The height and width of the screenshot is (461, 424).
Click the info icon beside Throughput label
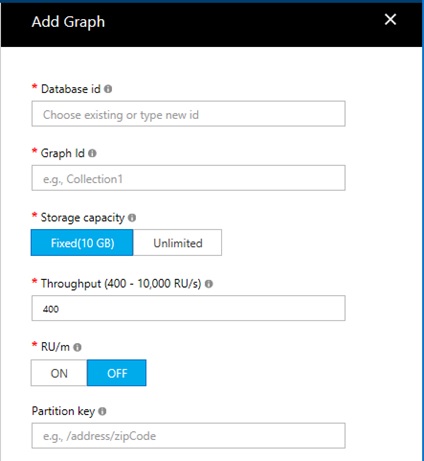209,284
